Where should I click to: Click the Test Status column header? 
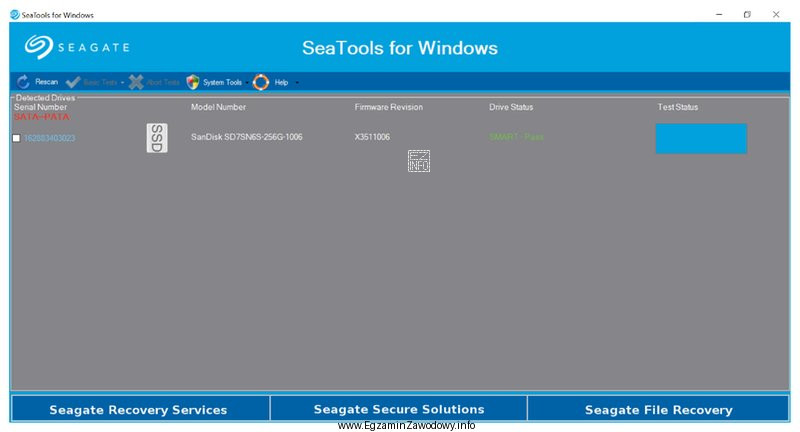(678, 107)
